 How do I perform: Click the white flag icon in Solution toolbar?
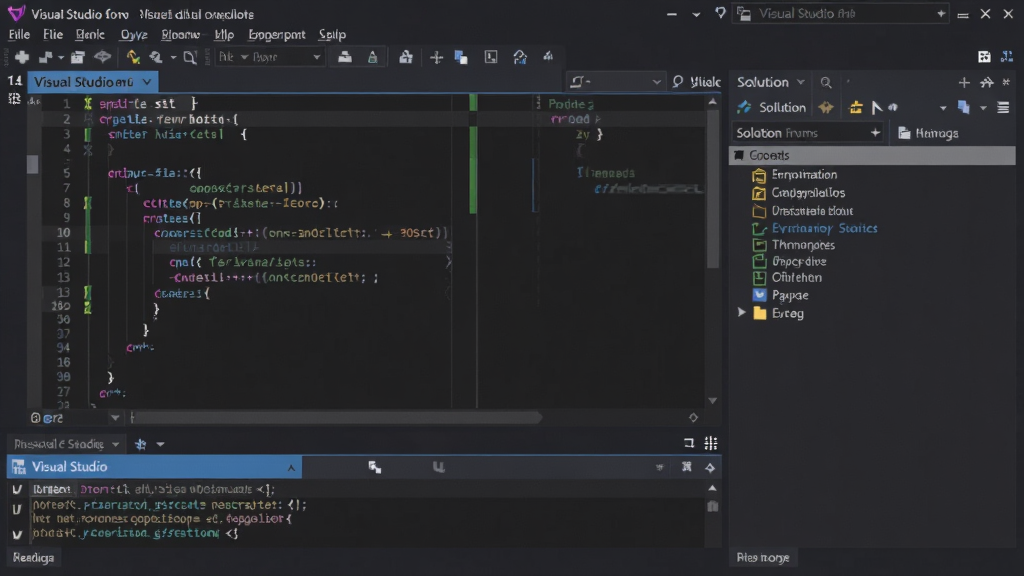[876, 107]
